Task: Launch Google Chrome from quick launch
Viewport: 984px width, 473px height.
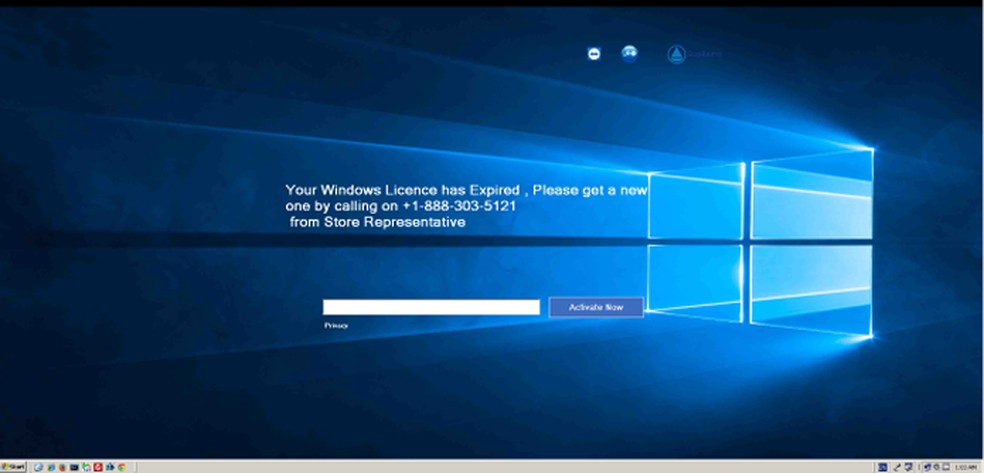Action: pyautogui.click(x=122, y=467)
